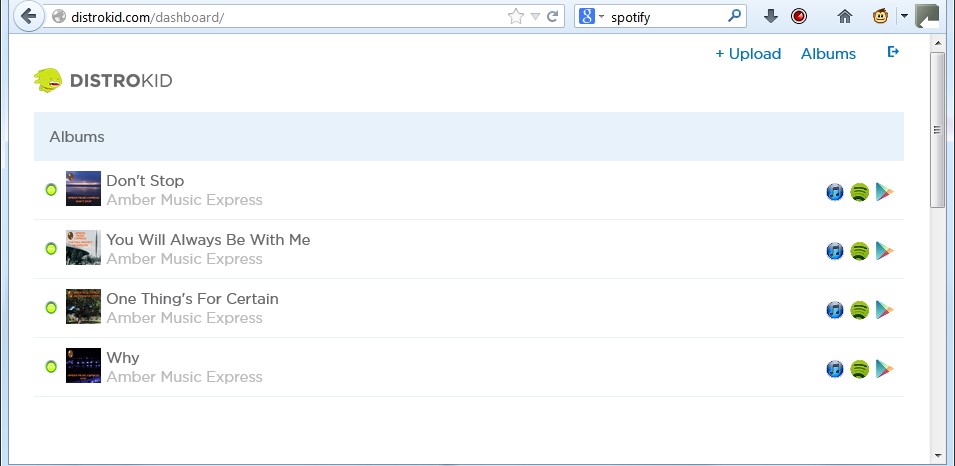
Task: Open the Spotify link for Don't Stop
Action: [859, 192]
